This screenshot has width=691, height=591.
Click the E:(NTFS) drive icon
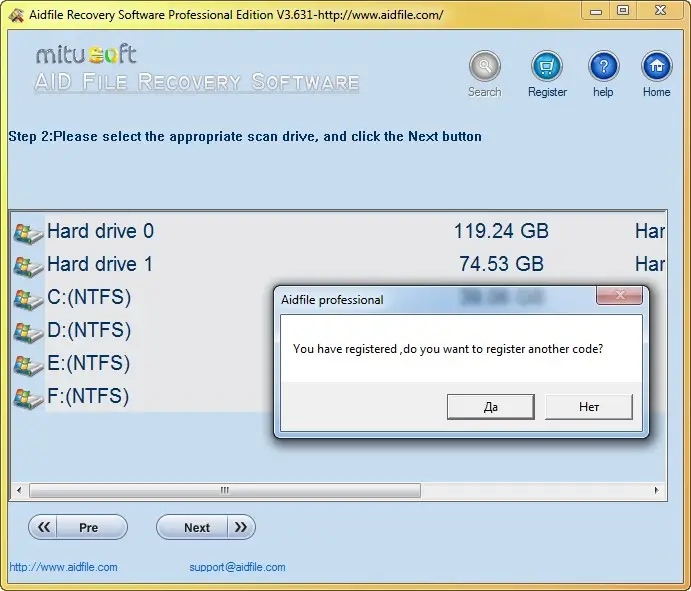tap(28, 365)
